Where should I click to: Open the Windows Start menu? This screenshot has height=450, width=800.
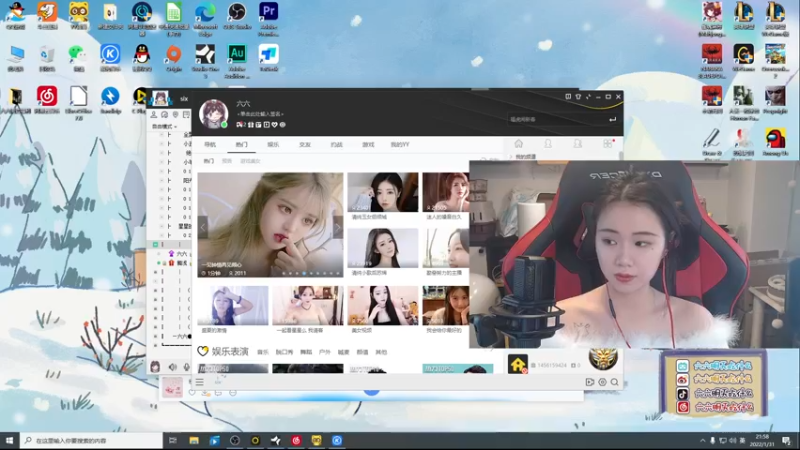[x=9, y=440]
